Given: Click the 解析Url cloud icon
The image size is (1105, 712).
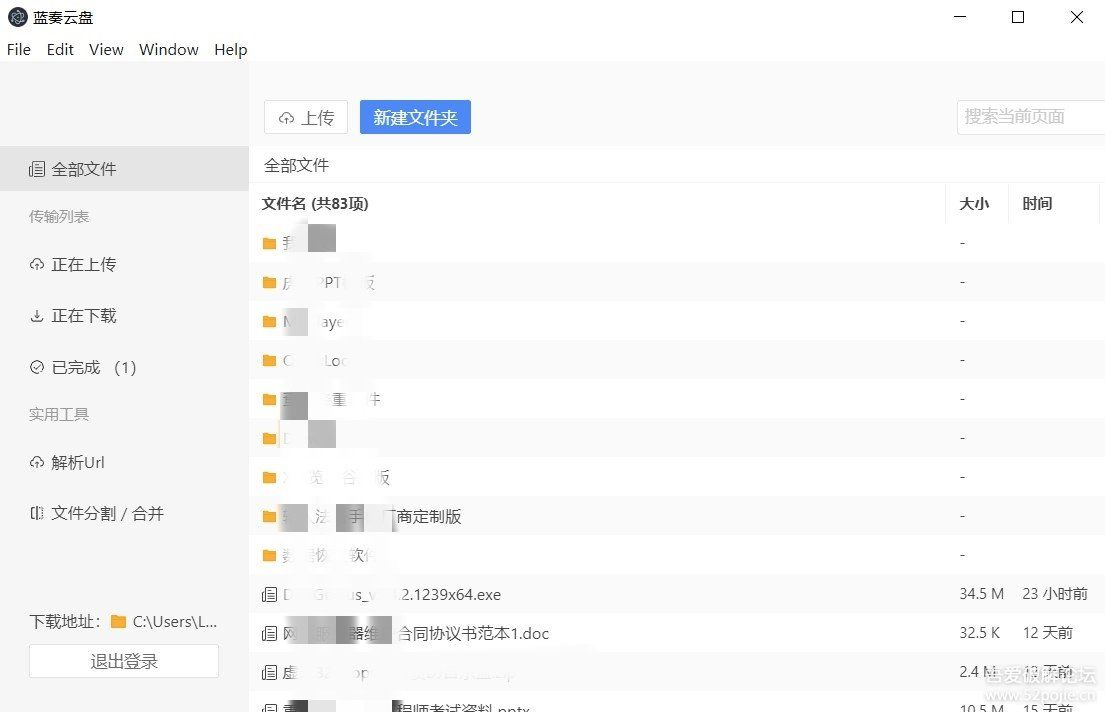Looking at the screenshot, I should point(37,462).
